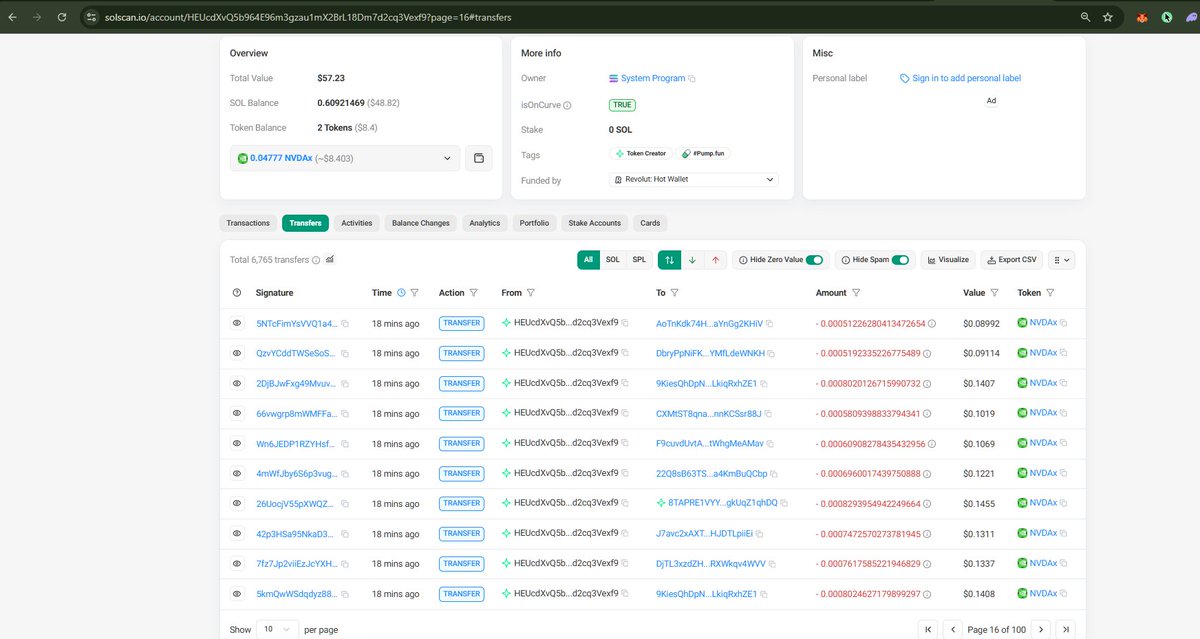Screen dimensions: 1200x639
Task: Preview transaction 2DjBJwFxg49Mvuv with eye icon
Action: coord(237,383)
